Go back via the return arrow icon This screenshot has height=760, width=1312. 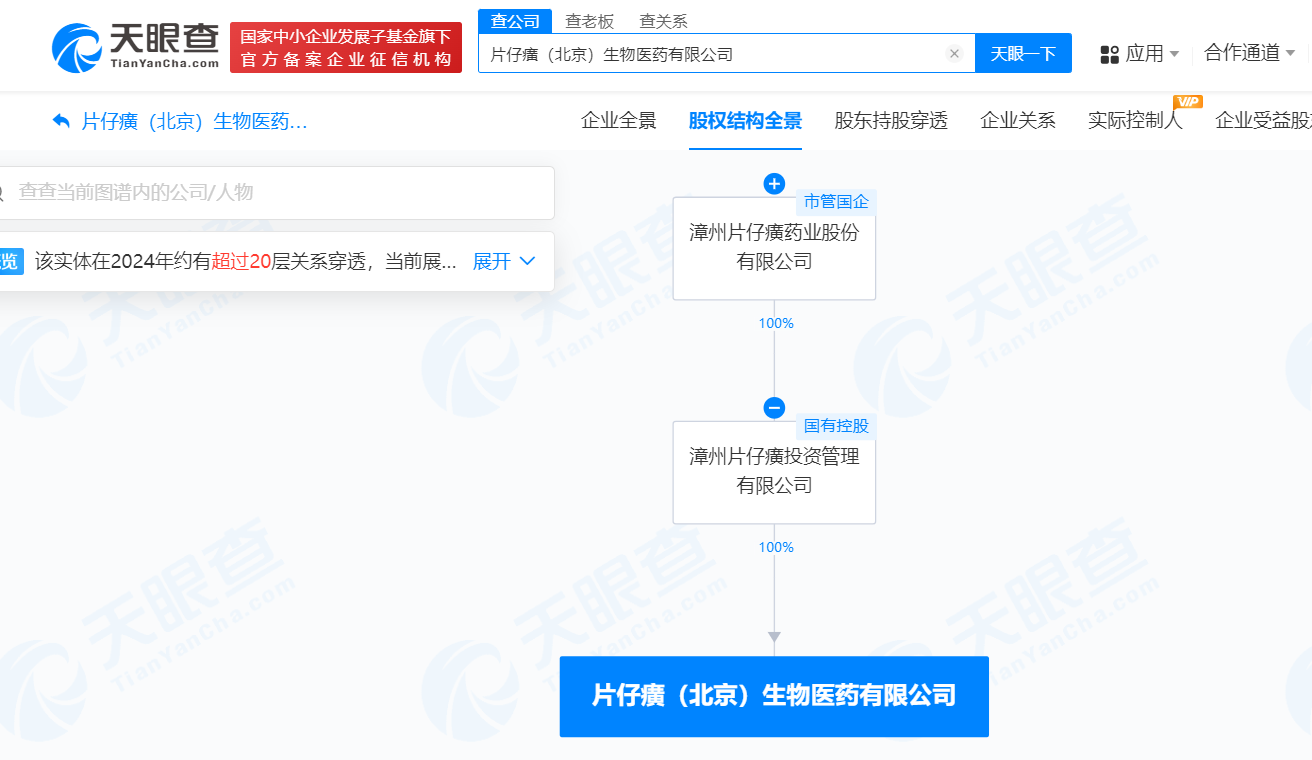(61, 122)
